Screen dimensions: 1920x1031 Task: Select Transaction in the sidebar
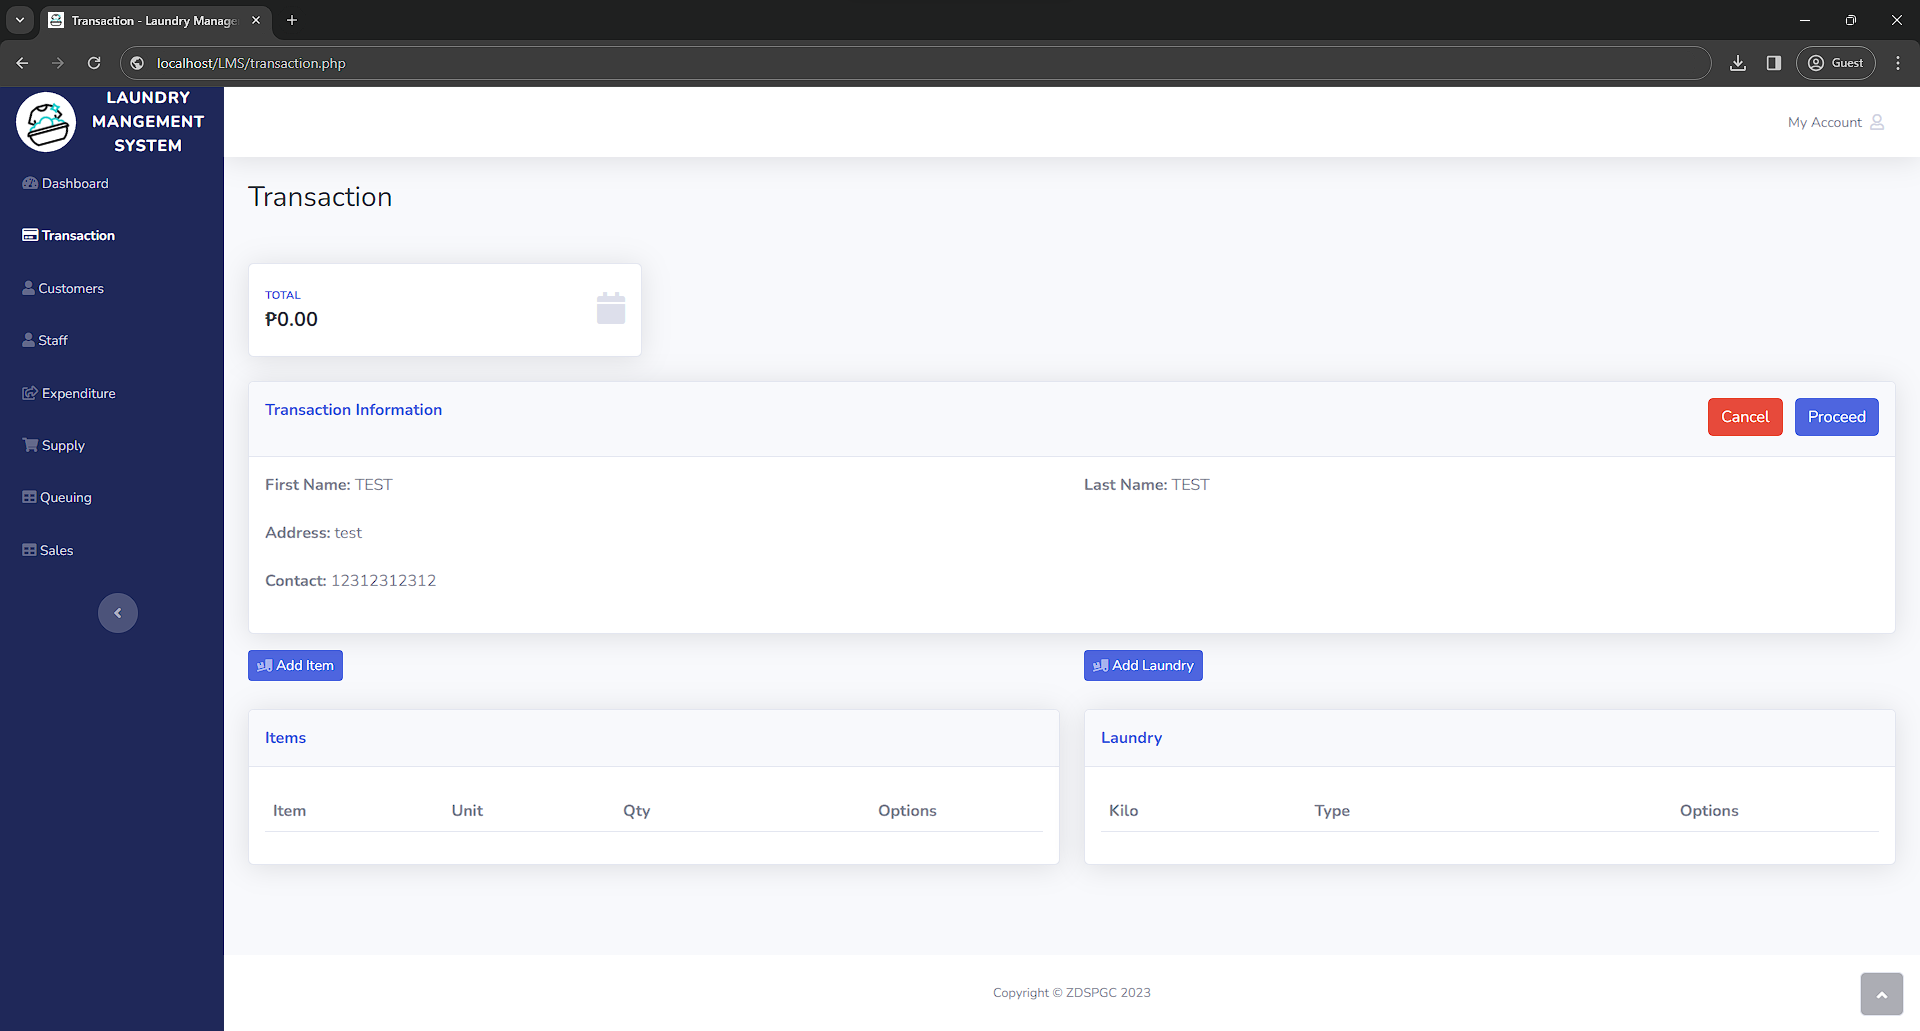click(x=69, y=235)
